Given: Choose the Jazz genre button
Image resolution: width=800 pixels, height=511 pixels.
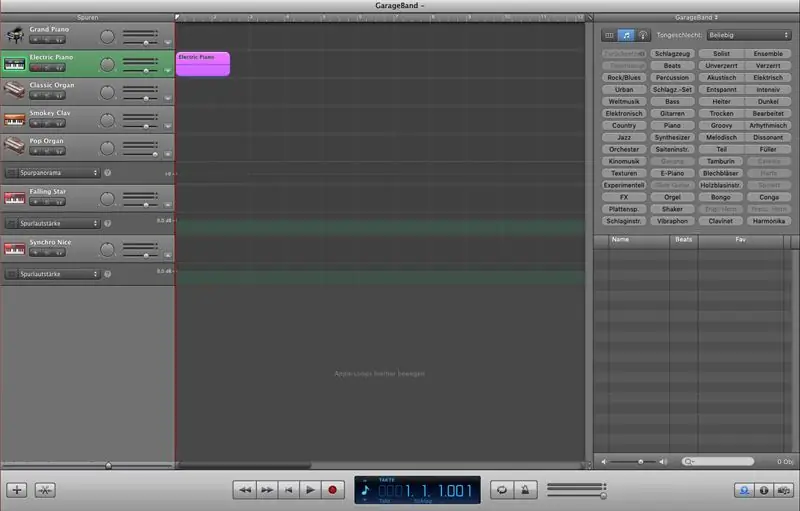Looking at the screenshot, I should (623, 137).
